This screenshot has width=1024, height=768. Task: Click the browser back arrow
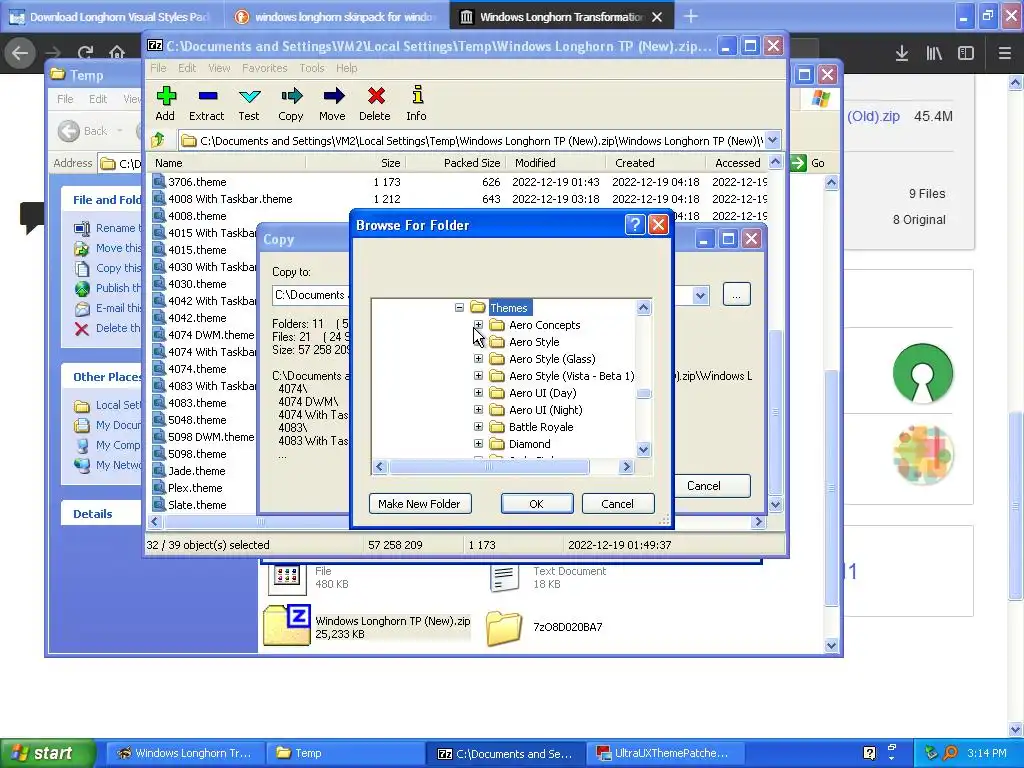coord(20,53)
